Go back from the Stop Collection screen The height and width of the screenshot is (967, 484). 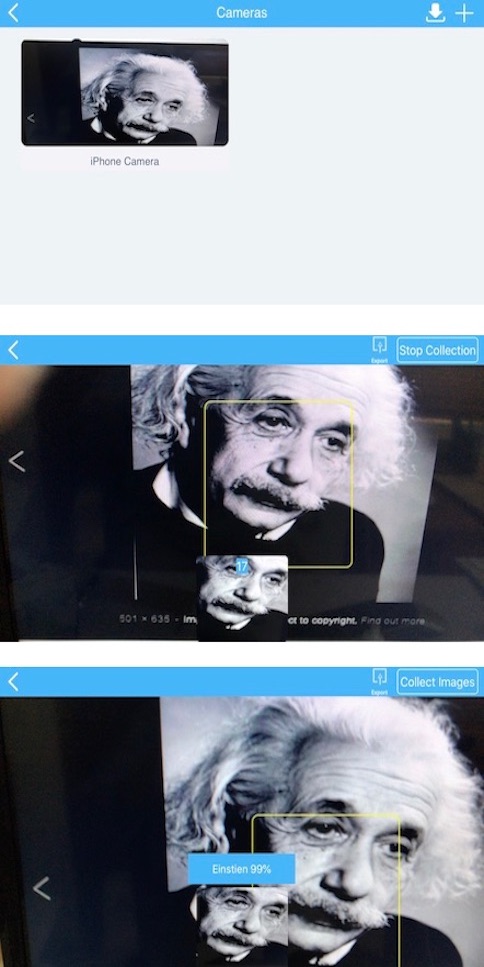(x=13, y=350)
